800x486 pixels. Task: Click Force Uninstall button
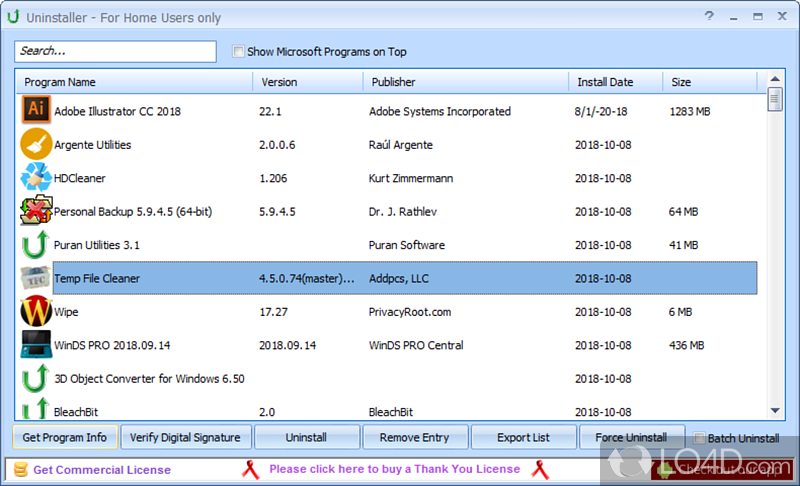[x=631, y=438]
